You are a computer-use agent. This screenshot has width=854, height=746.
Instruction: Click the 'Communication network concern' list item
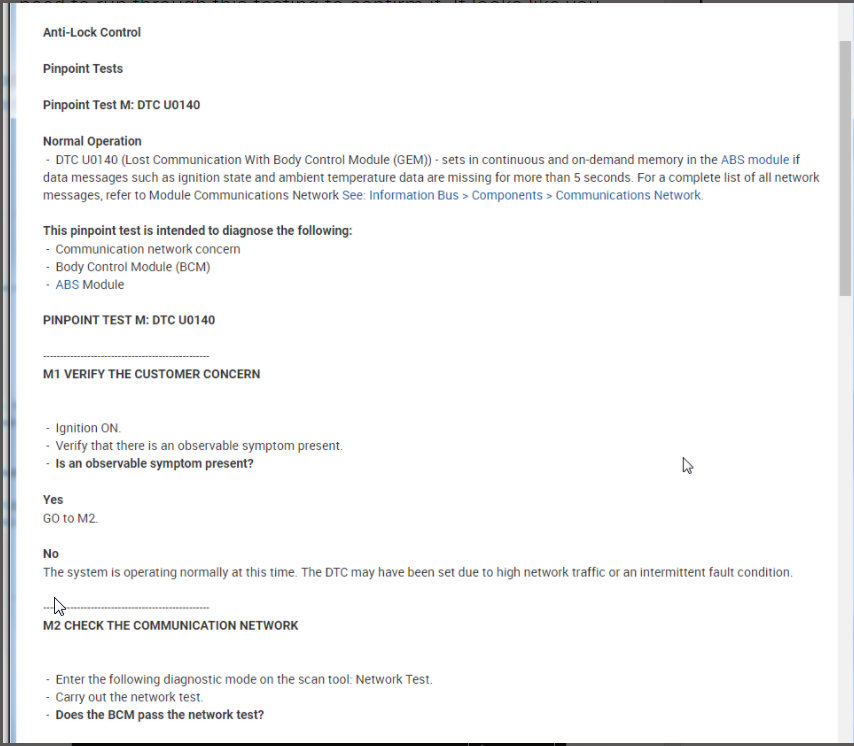tap(148, 249)
